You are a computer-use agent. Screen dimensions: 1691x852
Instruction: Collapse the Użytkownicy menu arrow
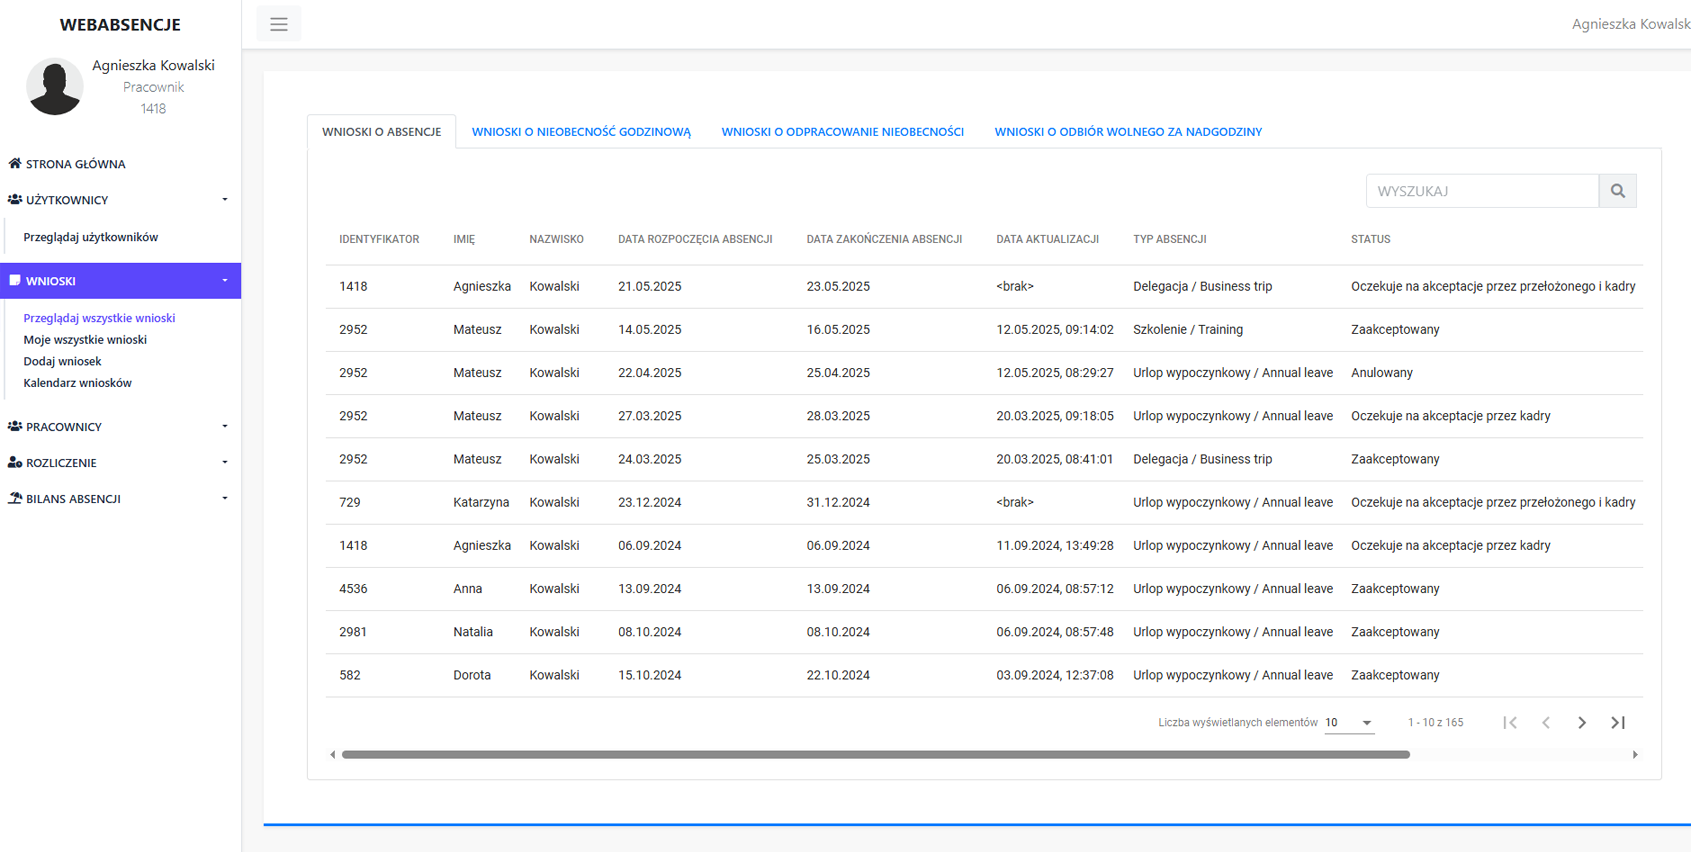225,200
